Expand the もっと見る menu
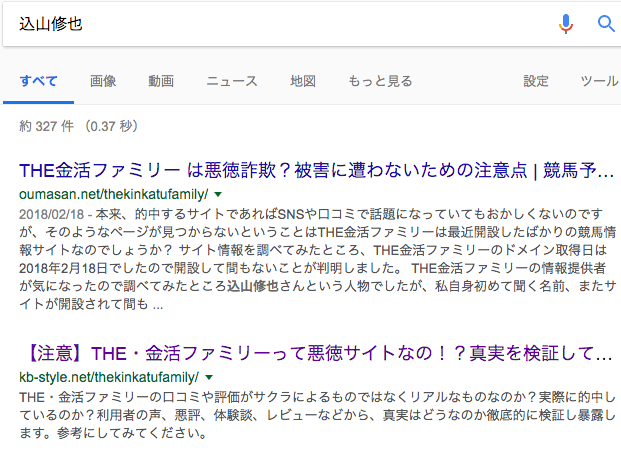The image size is (621, 450). [380, 81]
